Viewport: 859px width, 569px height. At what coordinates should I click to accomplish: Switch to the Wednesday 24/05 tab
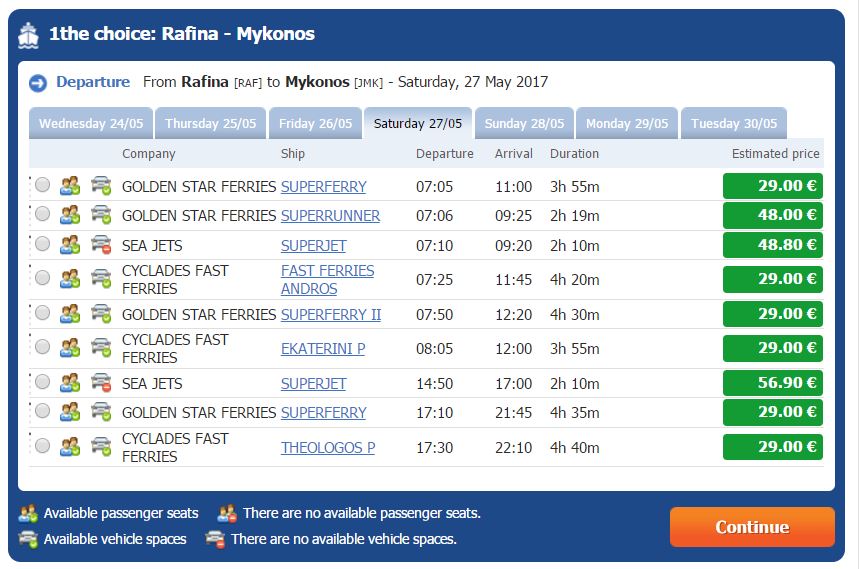(x=91, y=123)
